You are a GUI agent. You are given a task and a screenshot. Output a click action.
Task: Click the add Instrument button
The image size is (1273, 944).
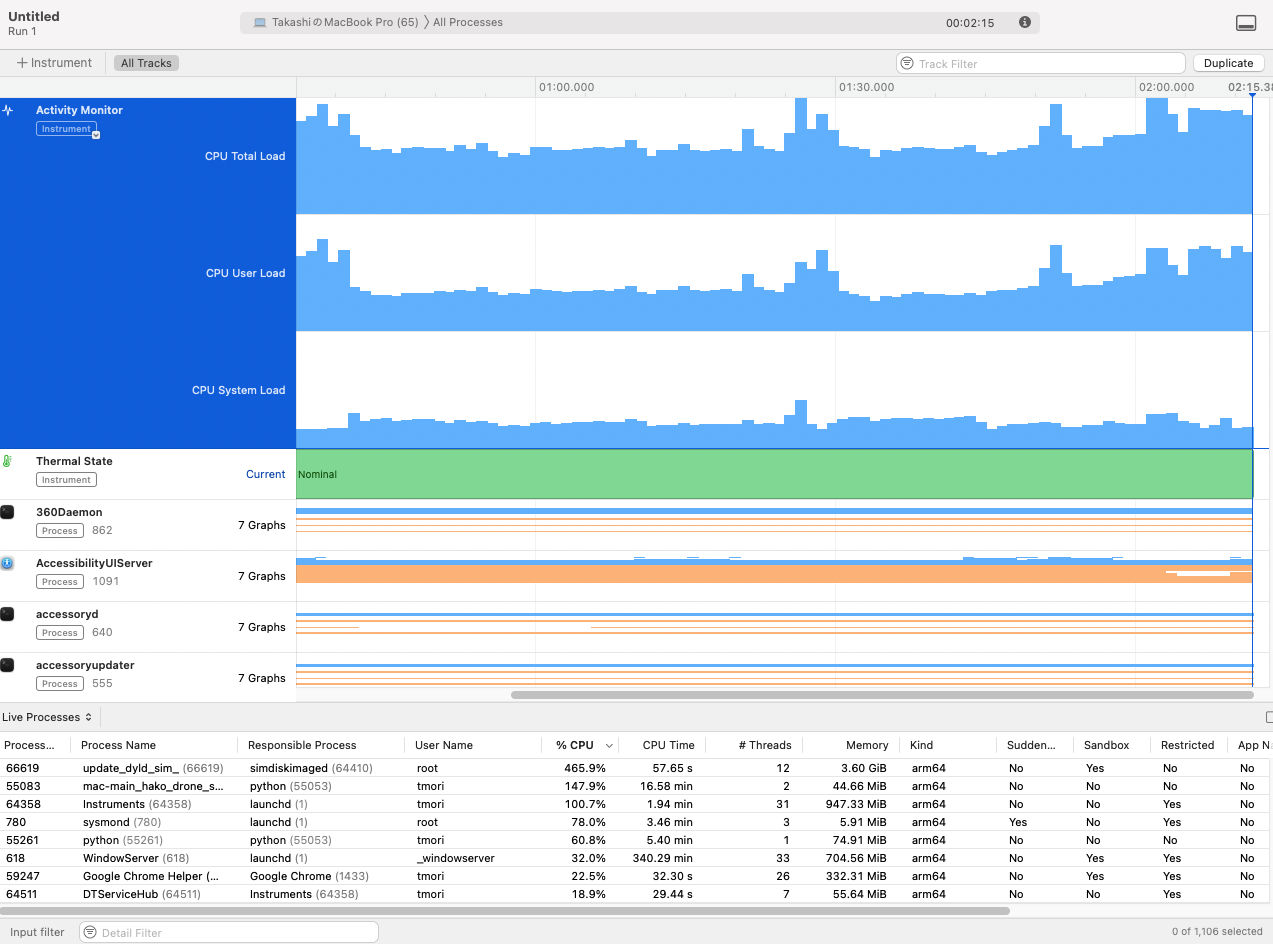tap(54, 63)
